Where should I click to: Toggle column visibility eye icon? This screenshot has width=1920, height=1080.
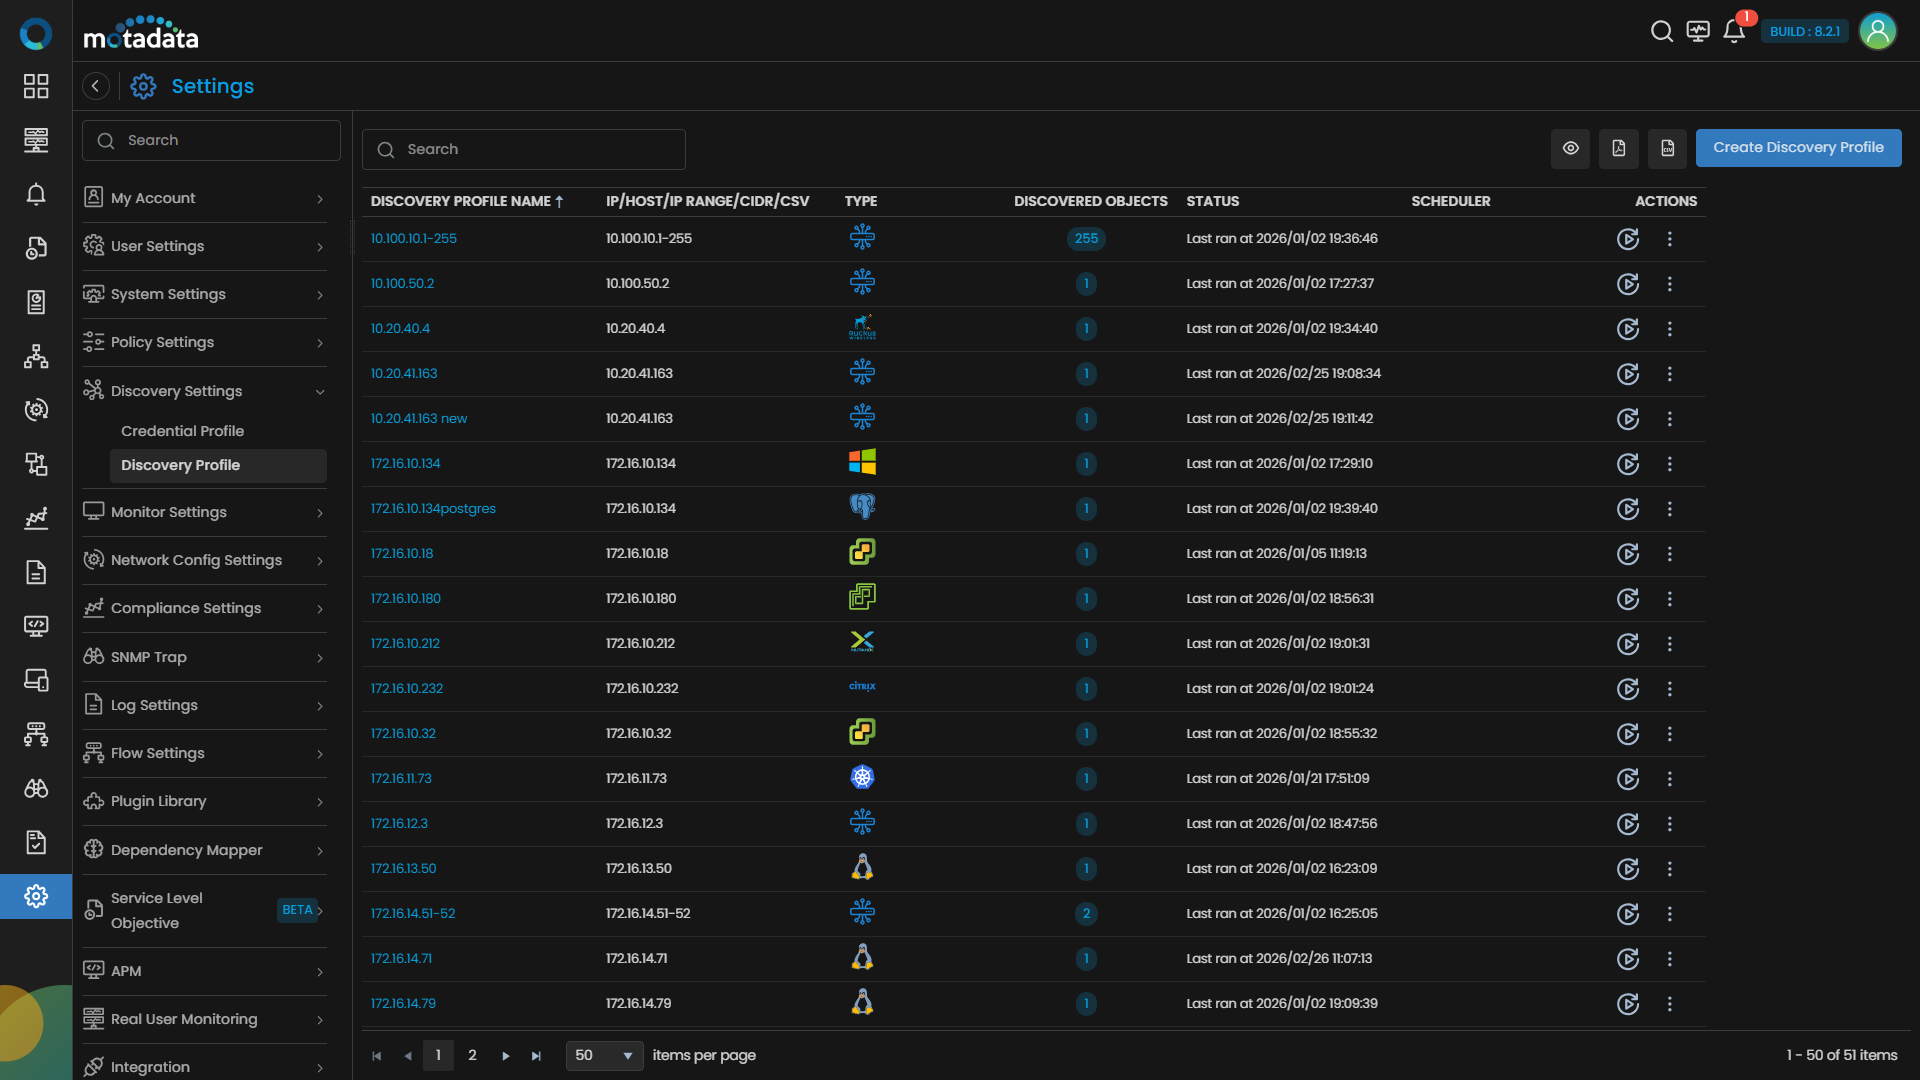pos(1570,148)
